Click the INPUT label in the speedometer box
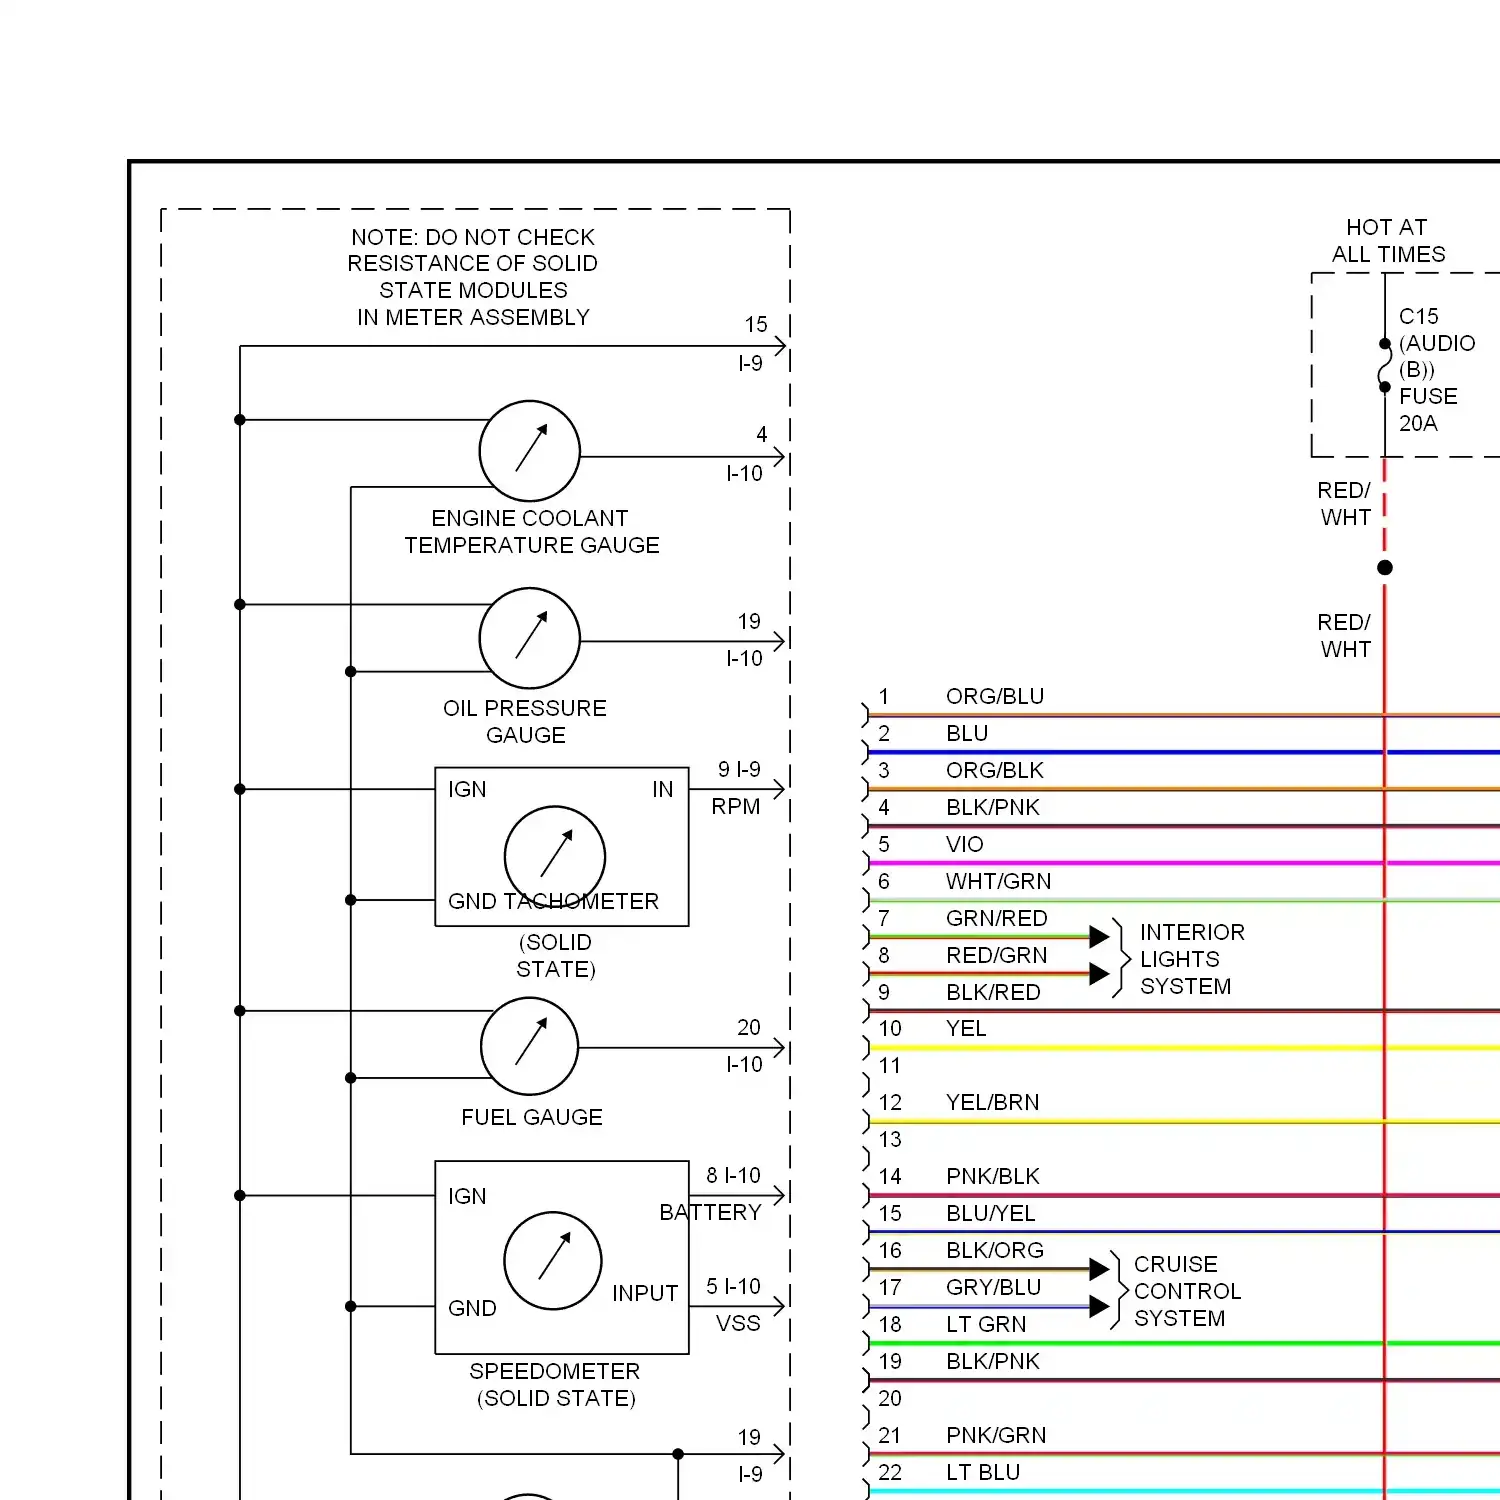1500x1500 pixels. click(645, 1293)
